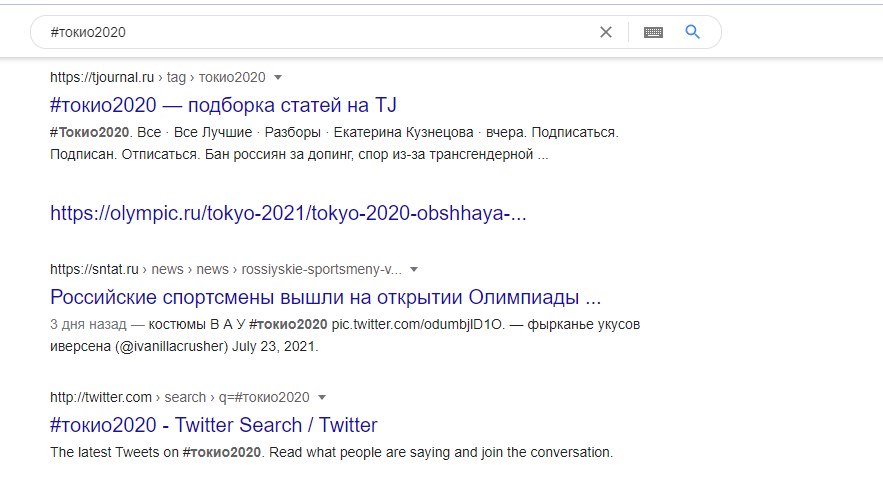
Task: Open '#токио2020 — подборка статей на TJ' result
Action: coord(224,105)
